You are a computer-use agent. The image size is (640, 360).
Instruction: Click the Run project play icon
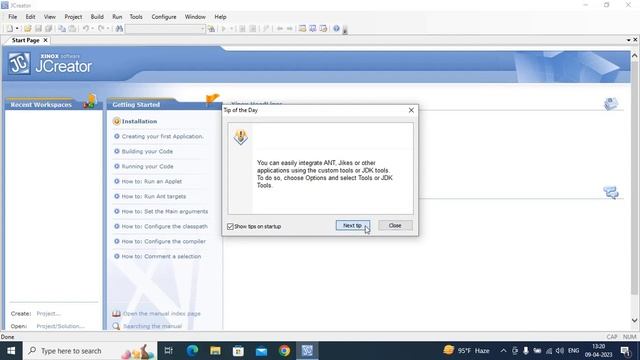click(224, 29)
